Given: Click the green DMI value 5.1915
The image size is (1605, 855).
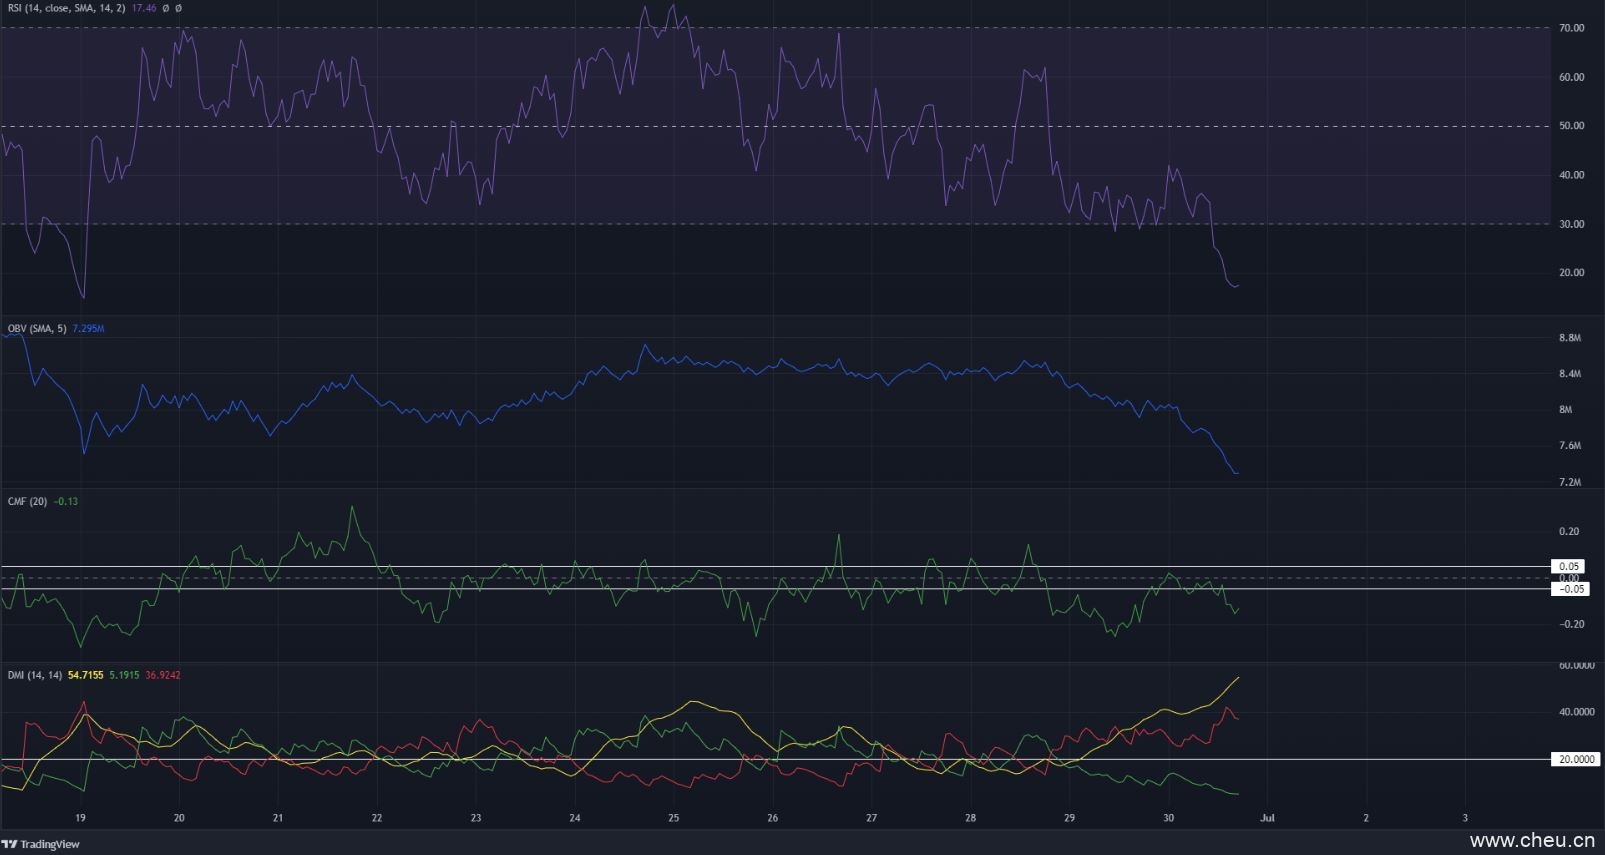Looking at the screenshot, I should (x=124, y=675).
